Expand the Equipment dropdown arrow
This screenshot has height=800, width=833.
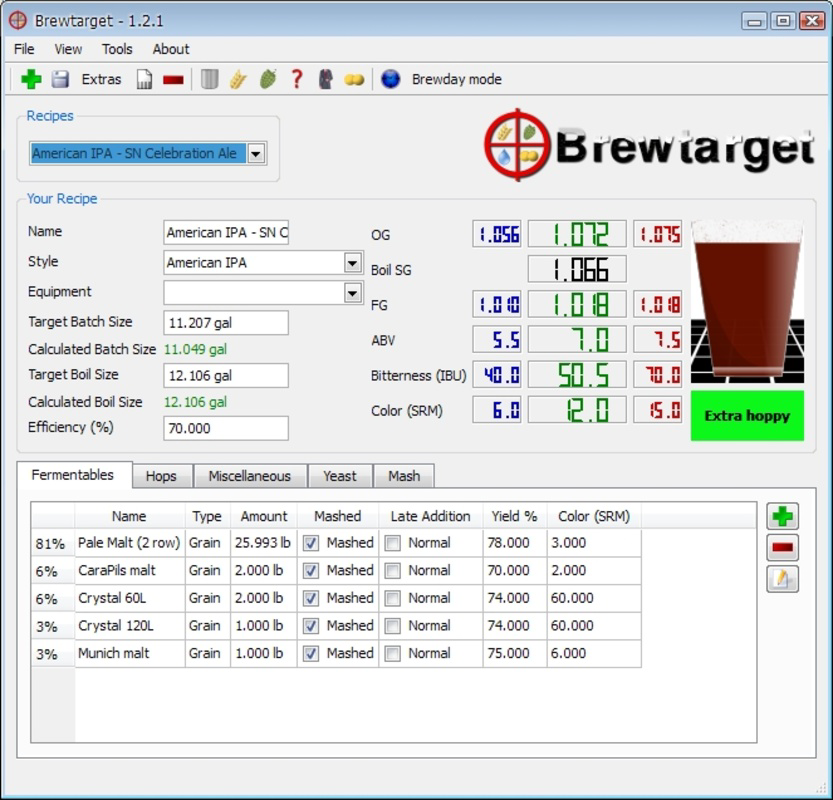click(352, 293)
